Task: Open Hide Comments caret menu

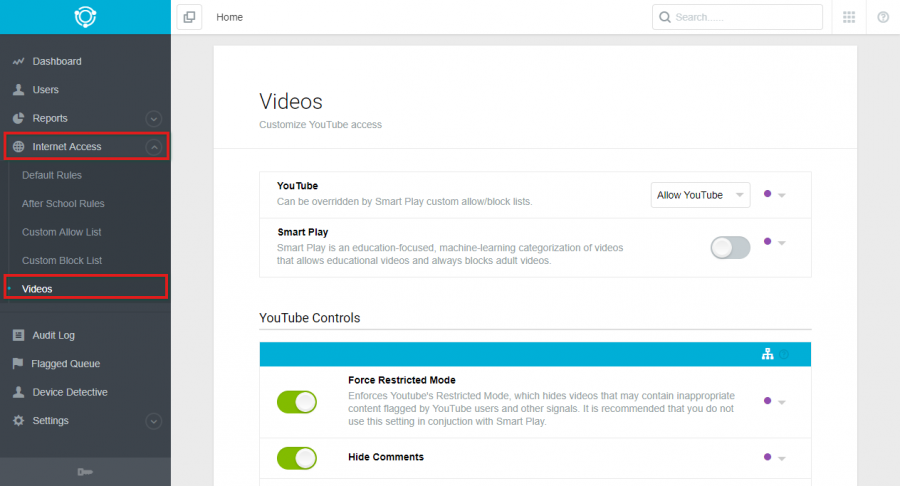Action: pyautogui.click(x=782, y=459)
